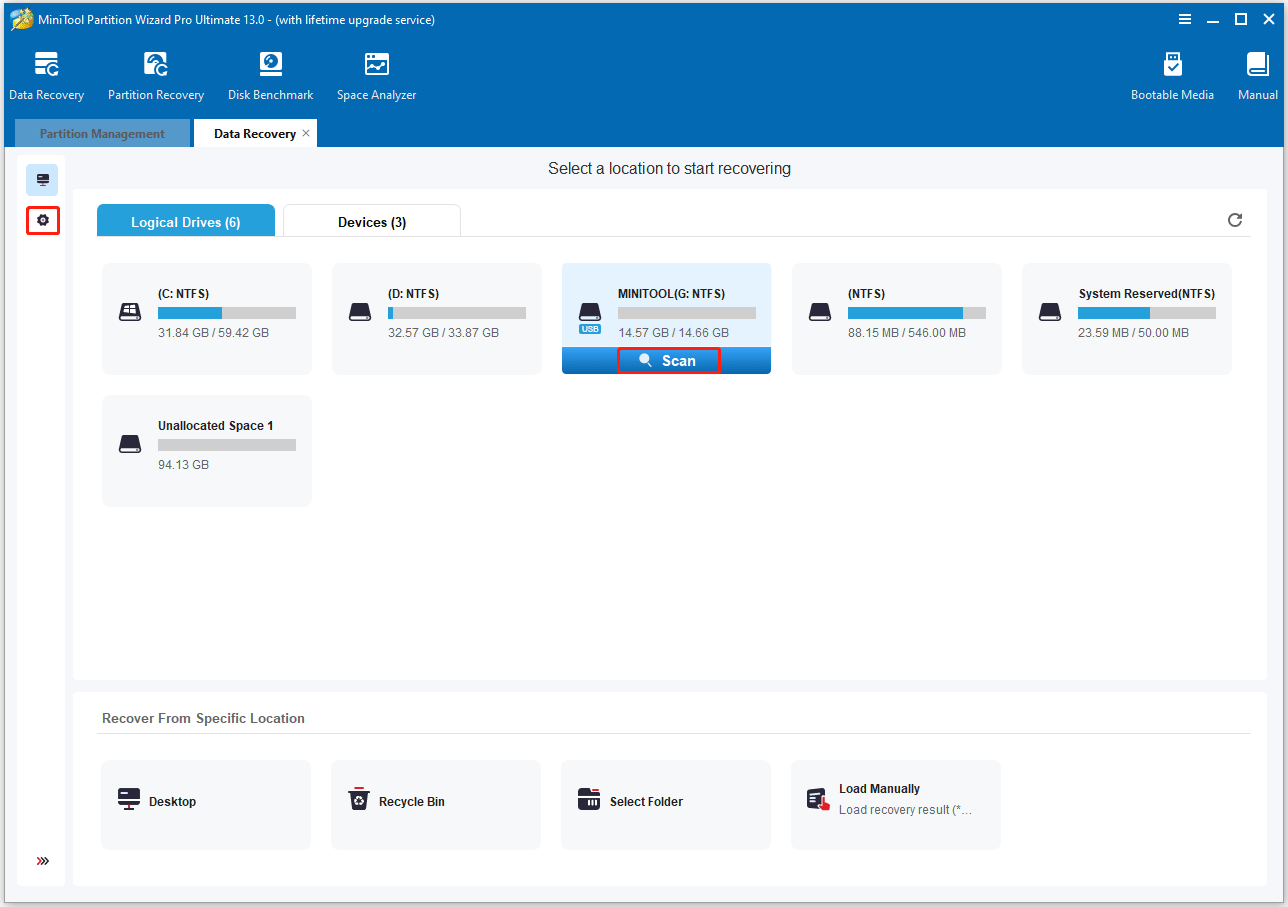
Task: Click Scan on the MINITOOL G drive
Action: (x=668, y=361)
